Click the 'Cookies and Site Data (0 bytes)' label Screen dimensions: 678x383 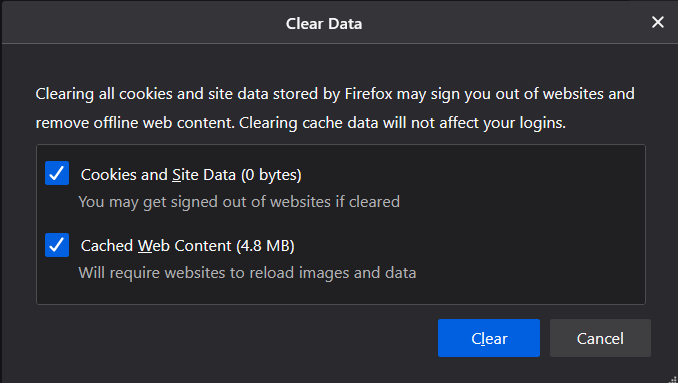(191, 175)
